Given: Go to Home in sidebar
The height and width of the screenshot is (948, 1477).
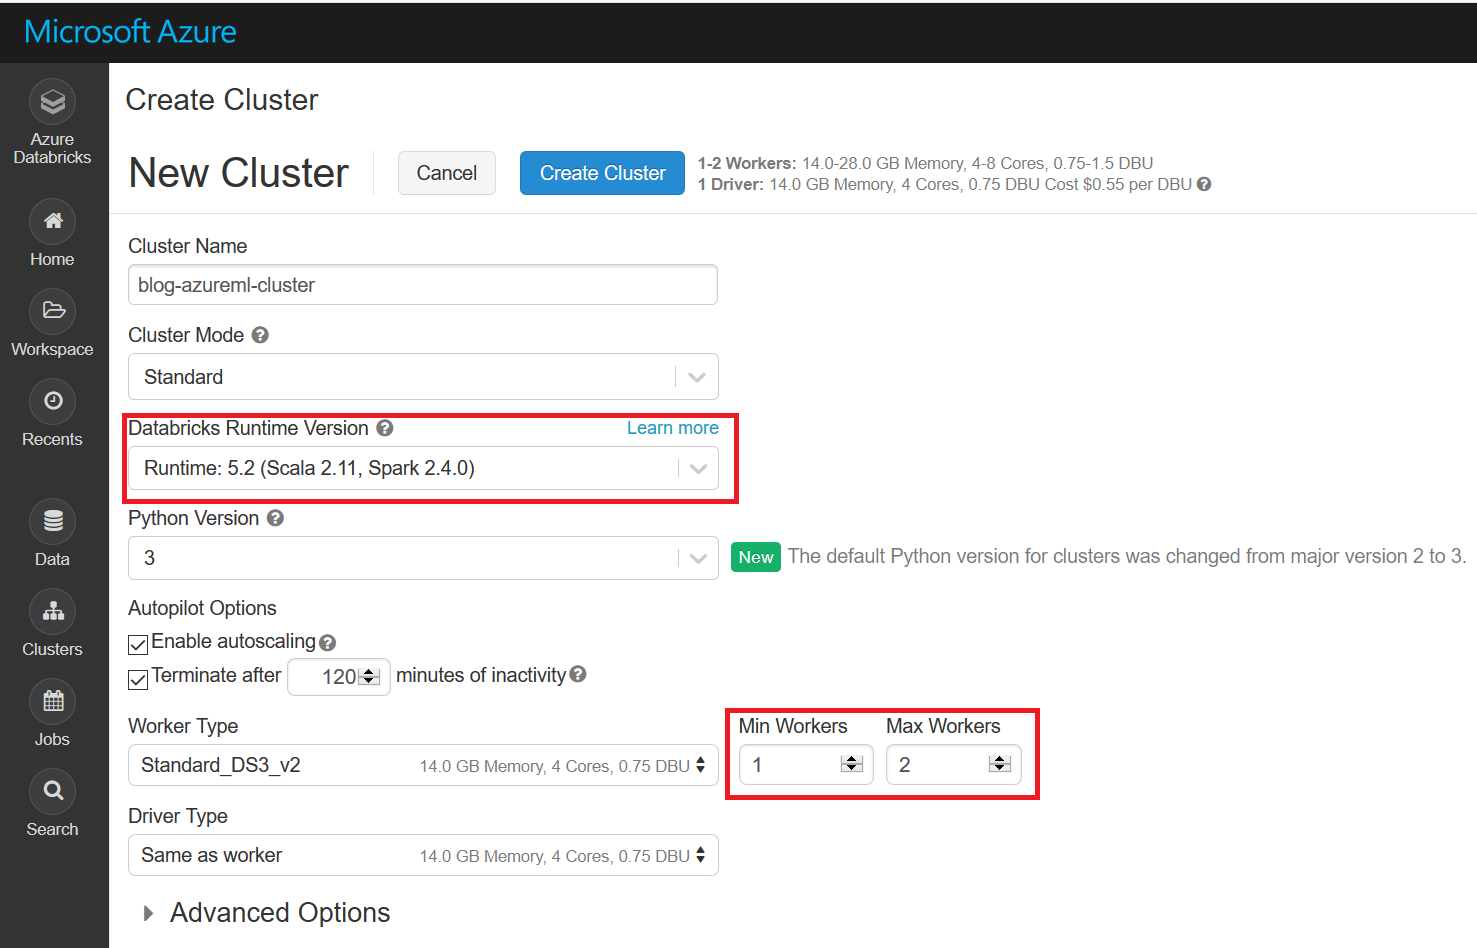Looking at the screenshot, I should pos(53,231).
